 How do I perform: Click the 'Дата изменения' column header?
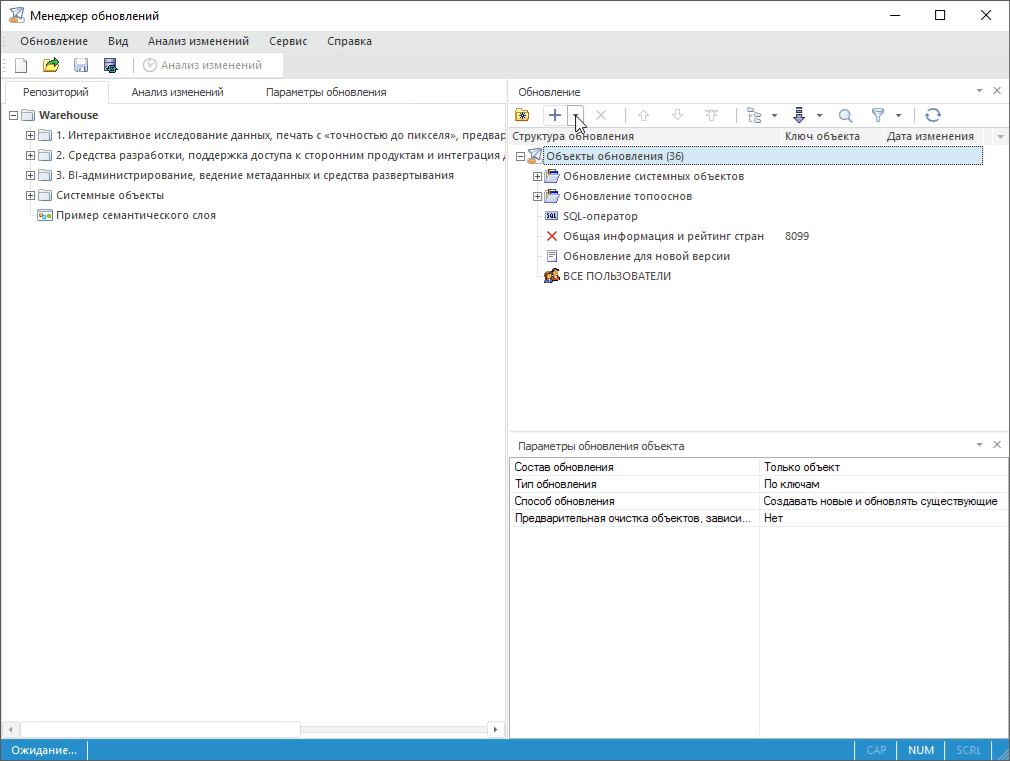coord(933,137)
